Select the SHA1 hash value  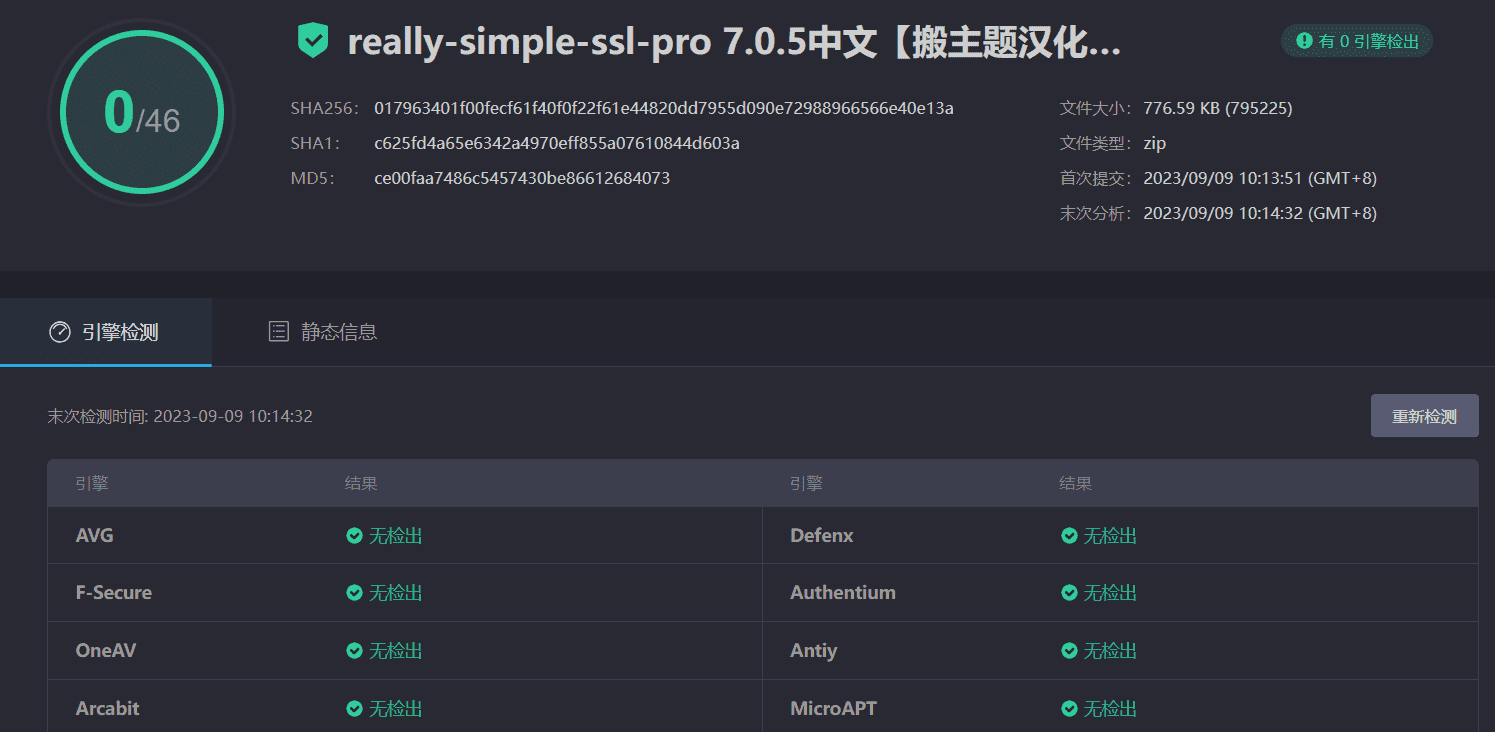click(557, 143)
